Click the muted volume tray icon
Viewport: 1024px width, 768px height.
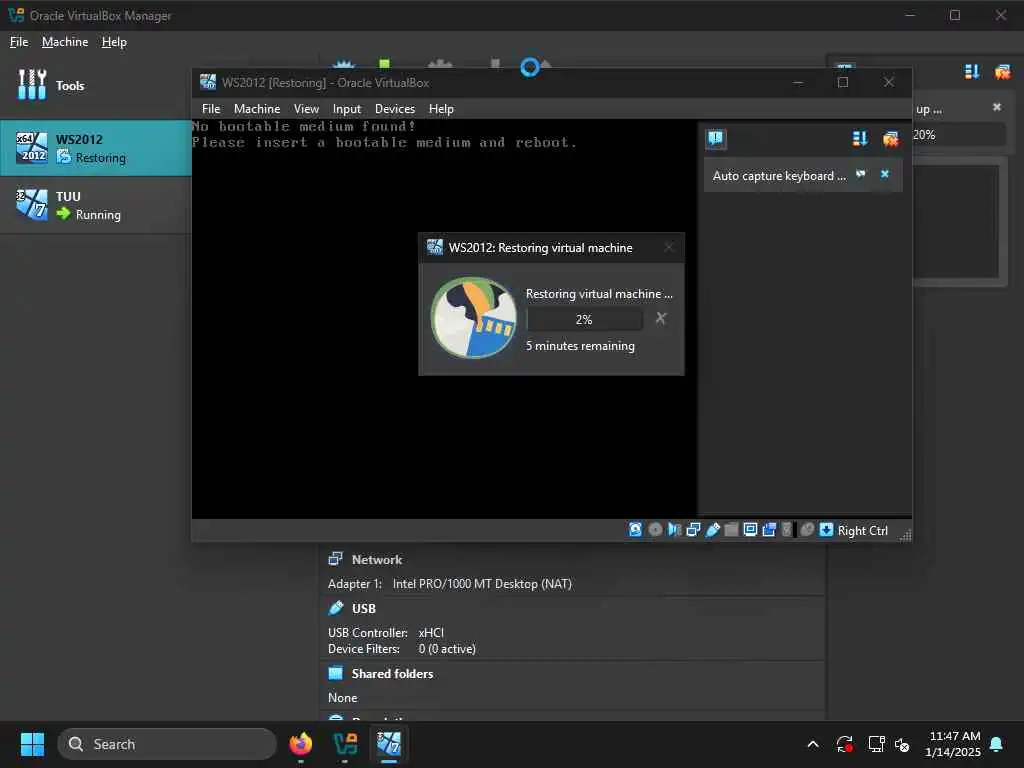point(902,744)
